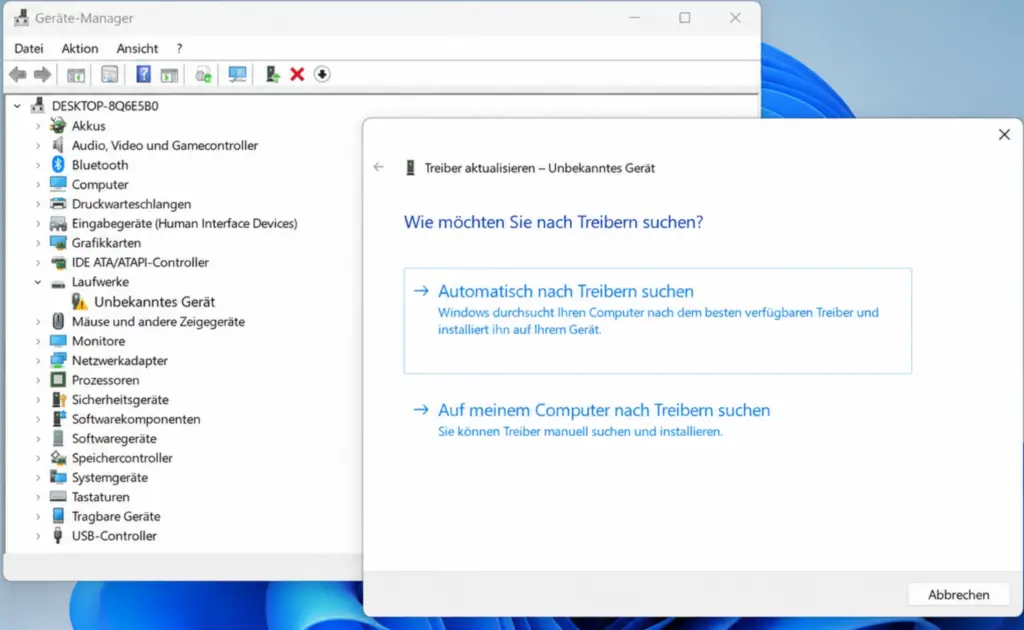
Task: Close the Treiber aktualisieren dialog
Action: tap(1004, 134)
